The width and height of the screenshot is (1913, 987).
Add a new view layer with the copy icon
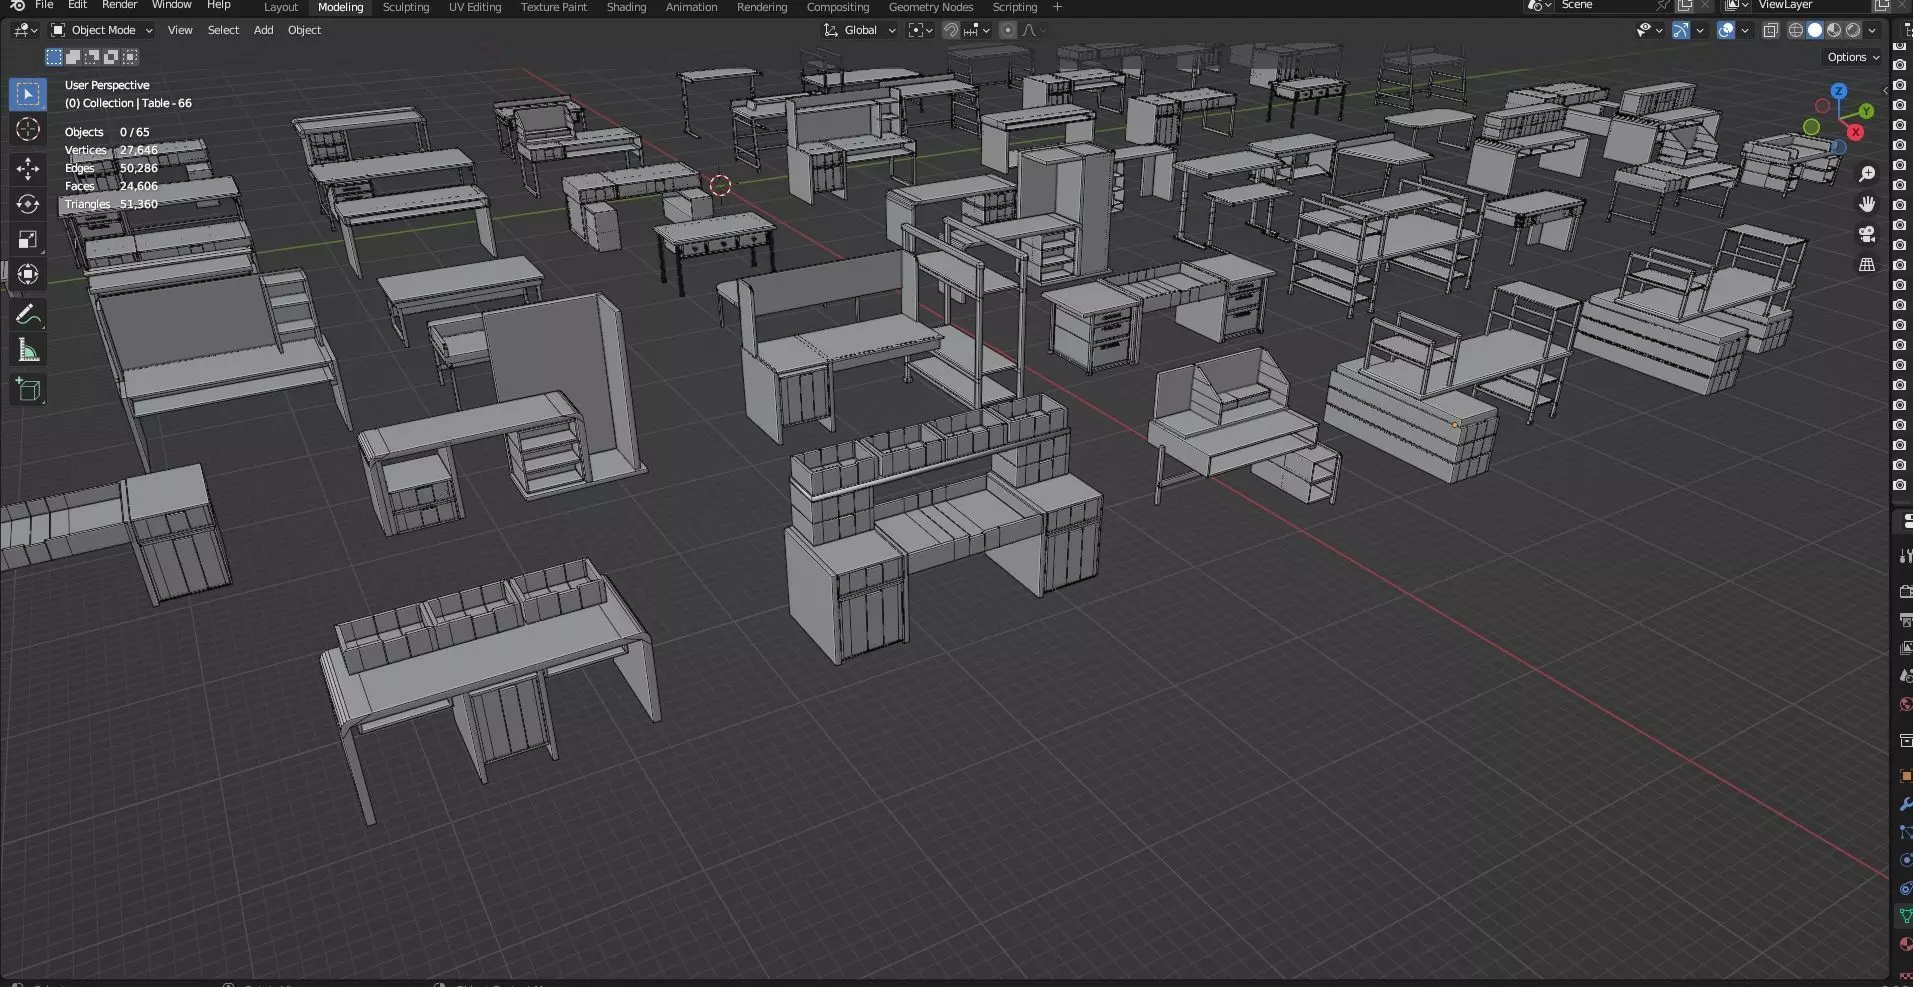1882,5
